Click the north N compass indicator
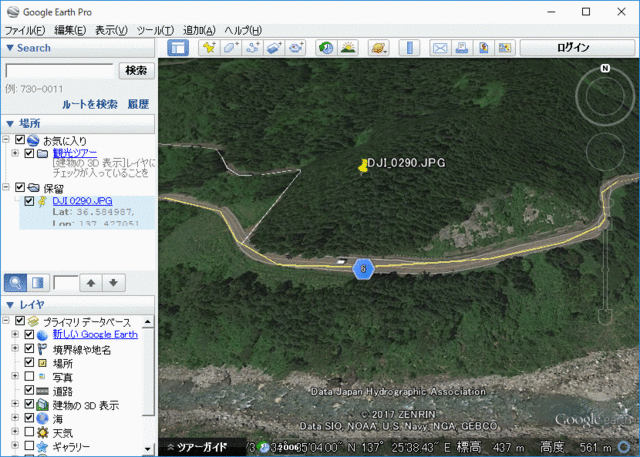This screenshot has width=640, height=457. 605,68
